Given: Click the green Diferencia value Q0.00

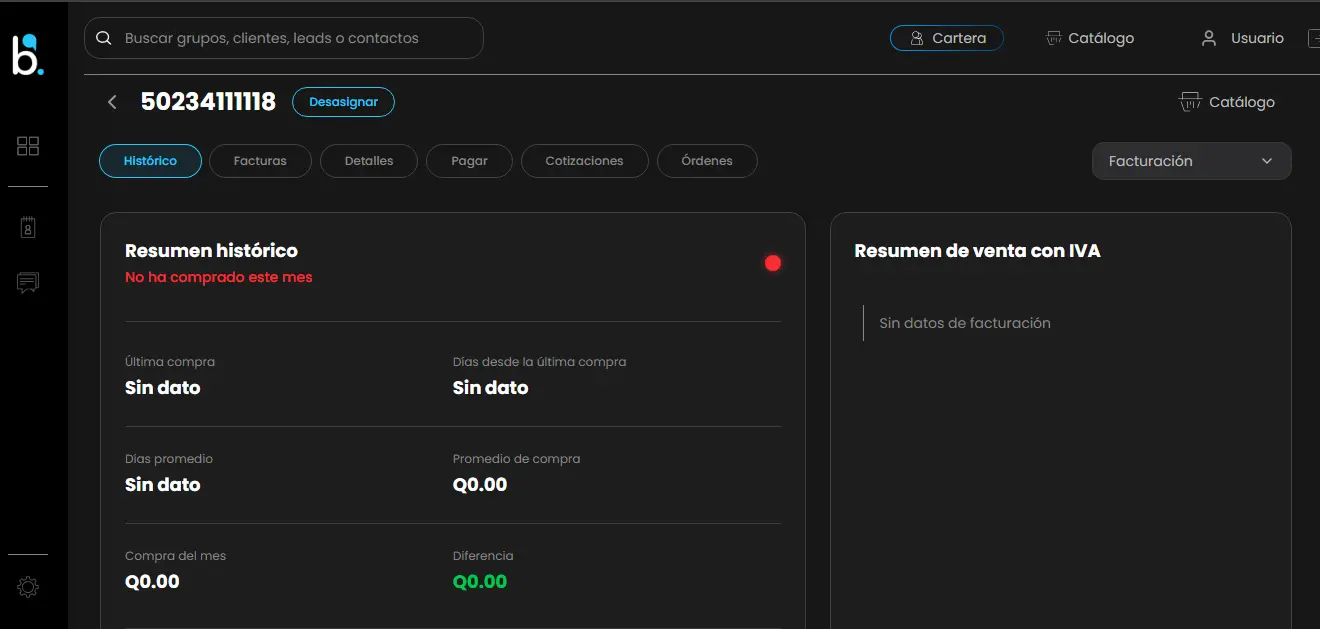Looking at the screenshot, I should [480, 582].
